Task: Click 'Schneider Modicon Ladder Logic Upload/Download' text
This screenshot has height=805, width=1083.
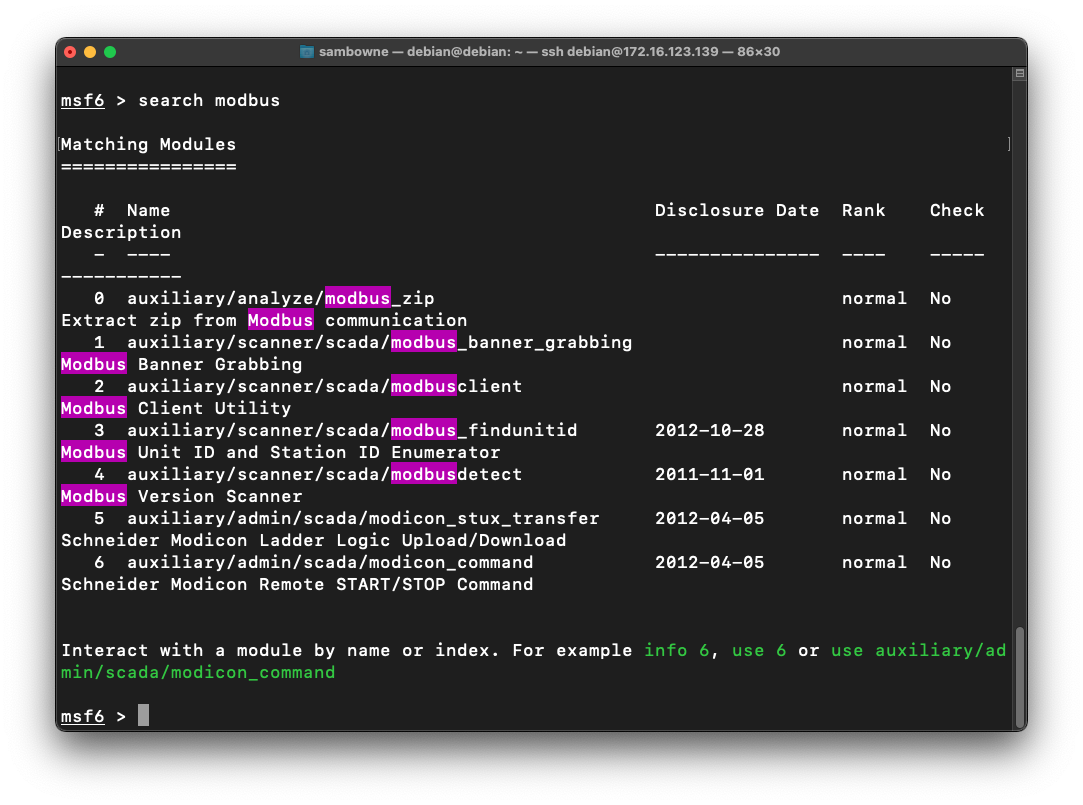Action: [314, 541]
